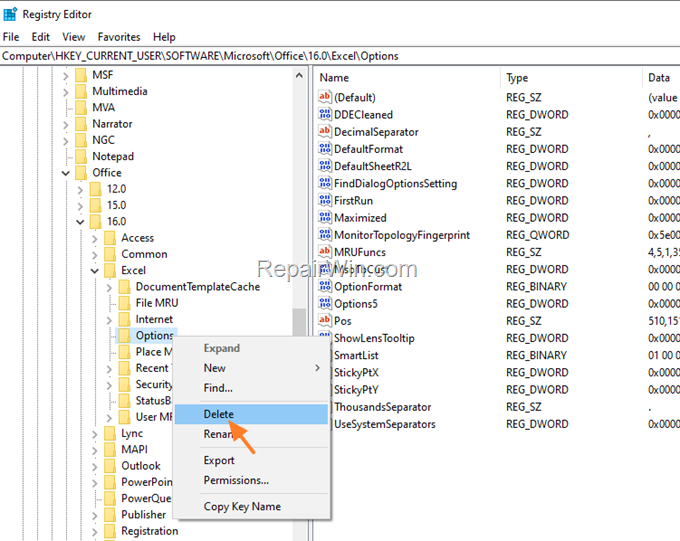Select the ShowLensTooltip value
680x541 pixels.
point(374,338)
